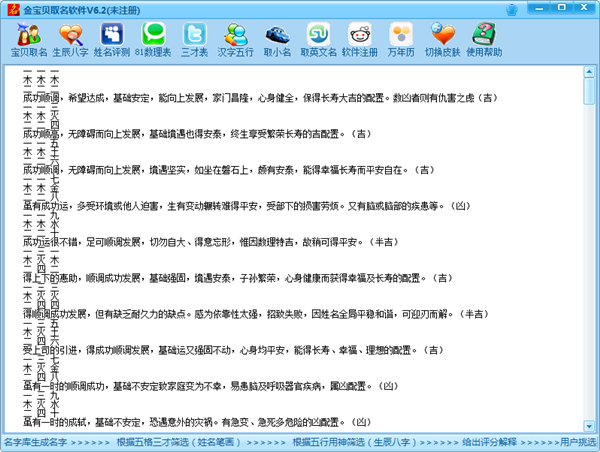Open the 取小名 nickname tool
The image size is (600, 452).
[277, 40]
